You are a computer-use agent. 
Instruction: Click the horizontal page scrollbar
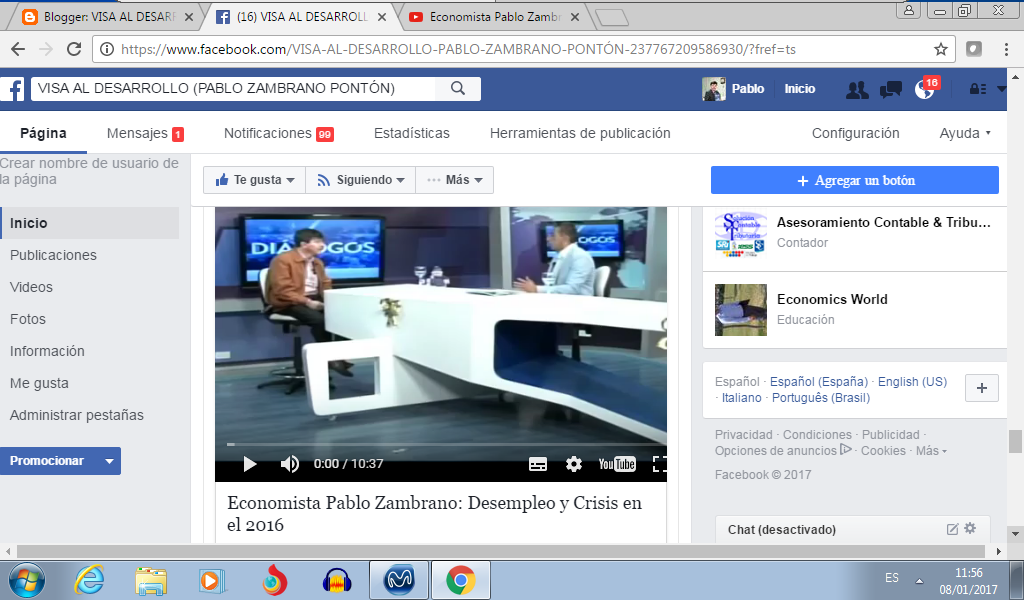click(501, 551)
